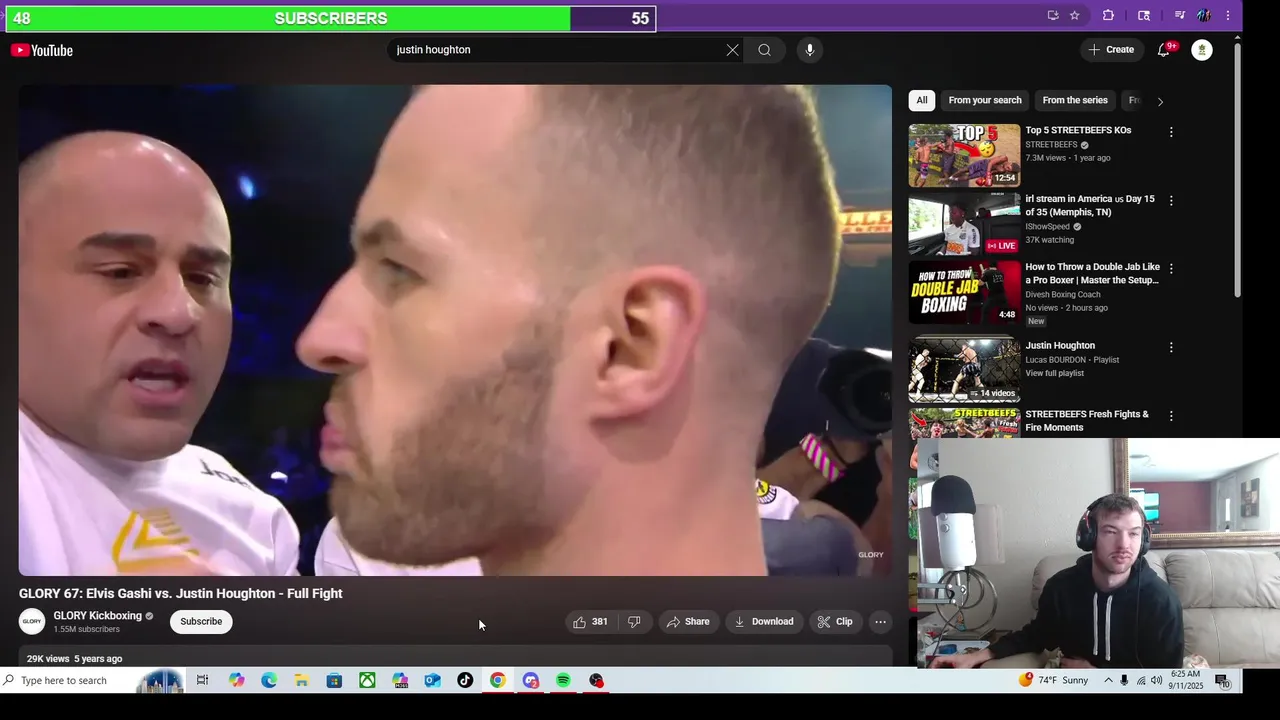
Task: Open Microsoft Store from the taskbar
Action: 334,681
